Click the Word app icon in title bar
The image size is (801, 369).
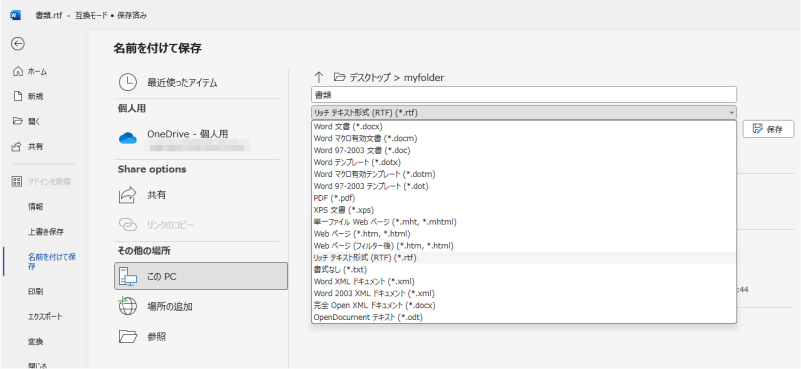click(x=15, y=15)
